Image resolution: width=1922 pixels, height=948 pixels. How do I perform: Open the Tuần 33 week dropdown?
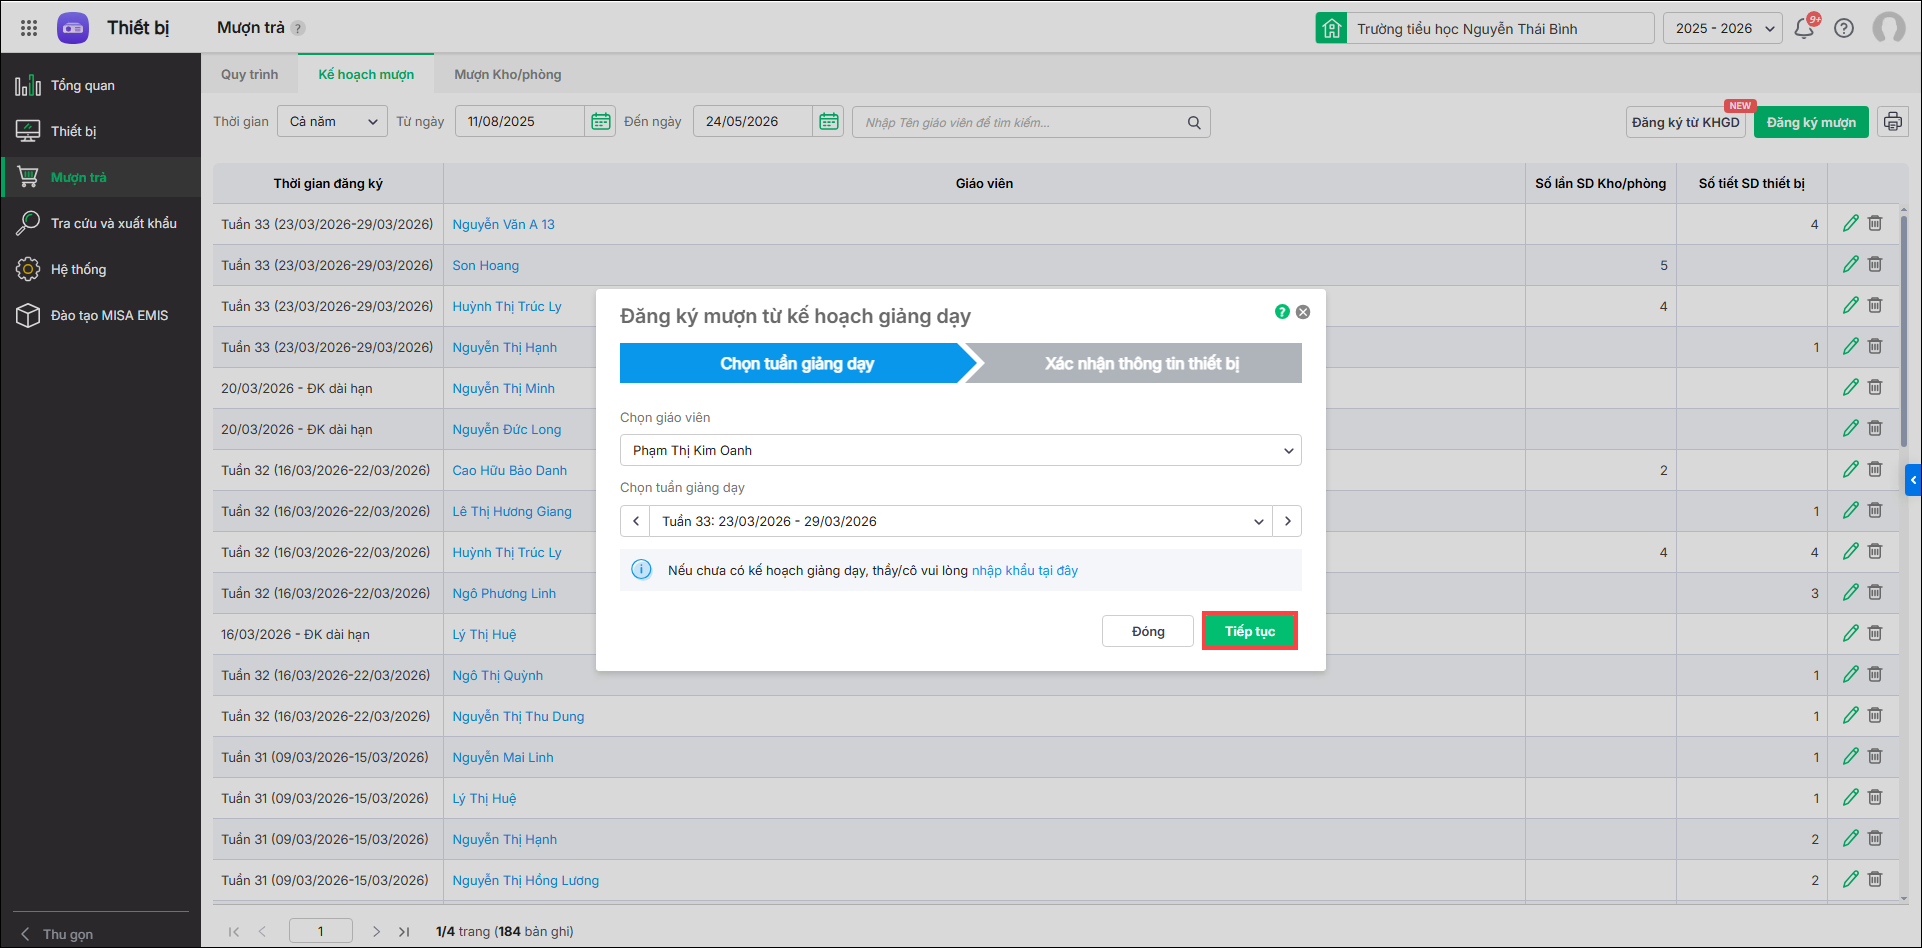(961, 521)
